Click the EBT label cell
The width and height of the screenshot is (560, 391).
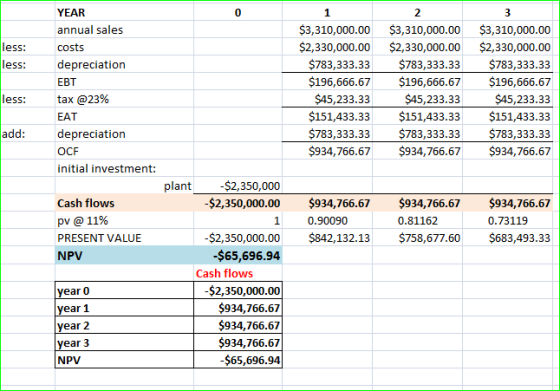[x=124, y=82]
